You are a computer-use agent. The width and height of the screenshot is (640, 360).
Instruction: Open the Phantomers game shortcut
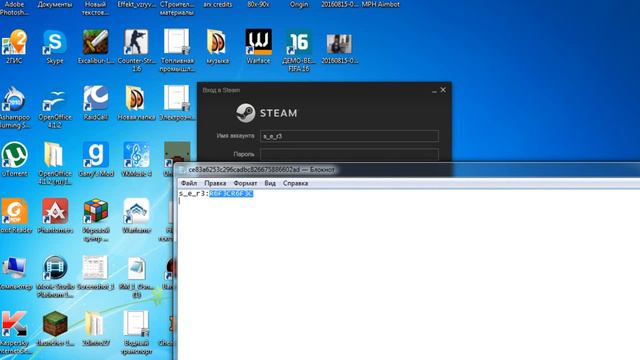click(55, 211)
